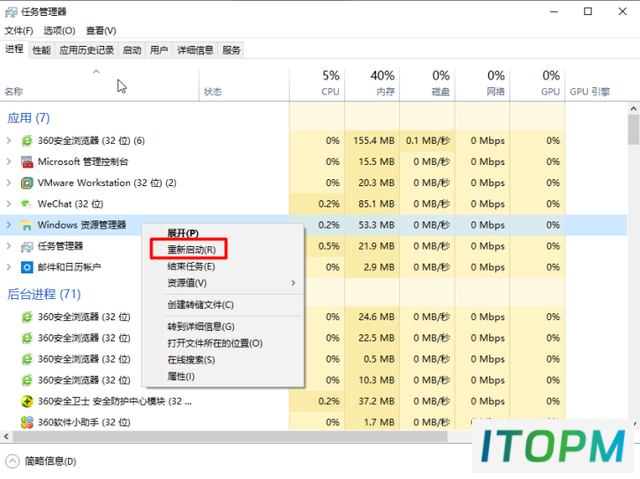The image size is (640, 479).
Task: Click the Microsoft 管理控制台 icon
Action: [x=27, y=162]
